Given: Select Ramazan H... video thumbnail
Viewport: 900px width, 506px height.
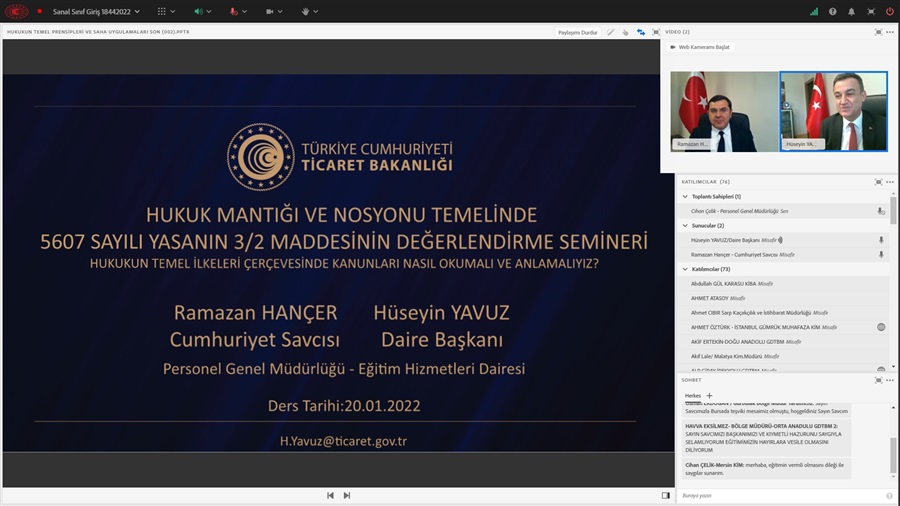Looking at the screenshot, I should point(724,111).
